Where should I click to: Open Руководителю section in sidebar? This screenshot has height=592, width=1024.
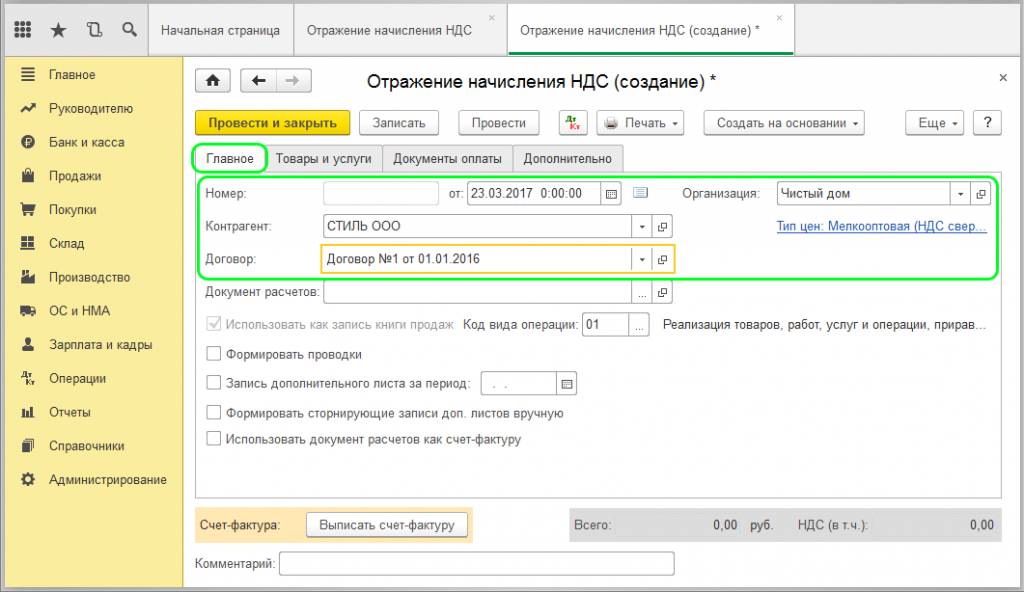coord(90,108)
